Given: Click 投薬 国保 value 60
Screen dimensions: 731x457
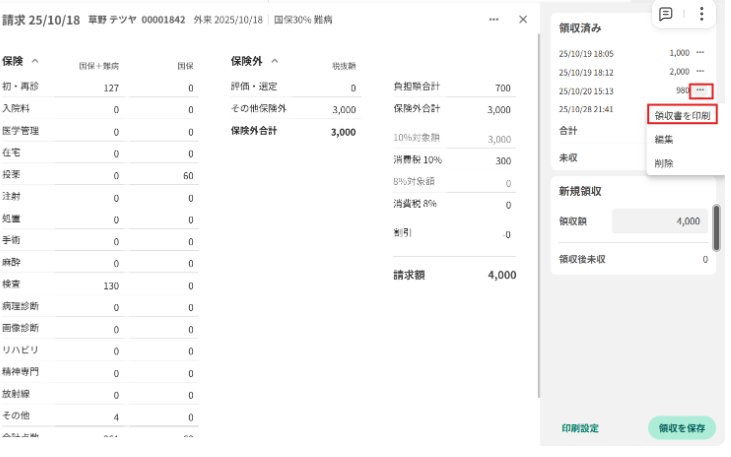Looking at the screenshot, I should point(188,176).
